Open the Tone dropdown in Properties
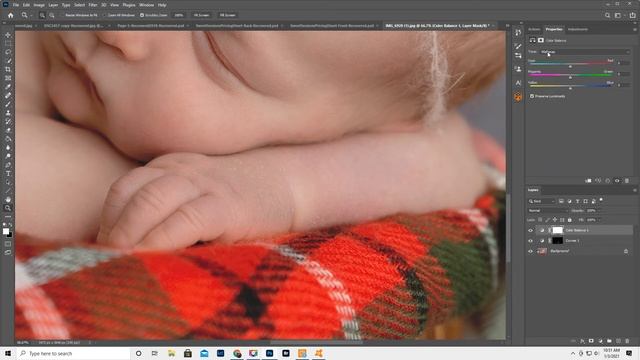Screen dimensions: 640x360 pos(584,52)
